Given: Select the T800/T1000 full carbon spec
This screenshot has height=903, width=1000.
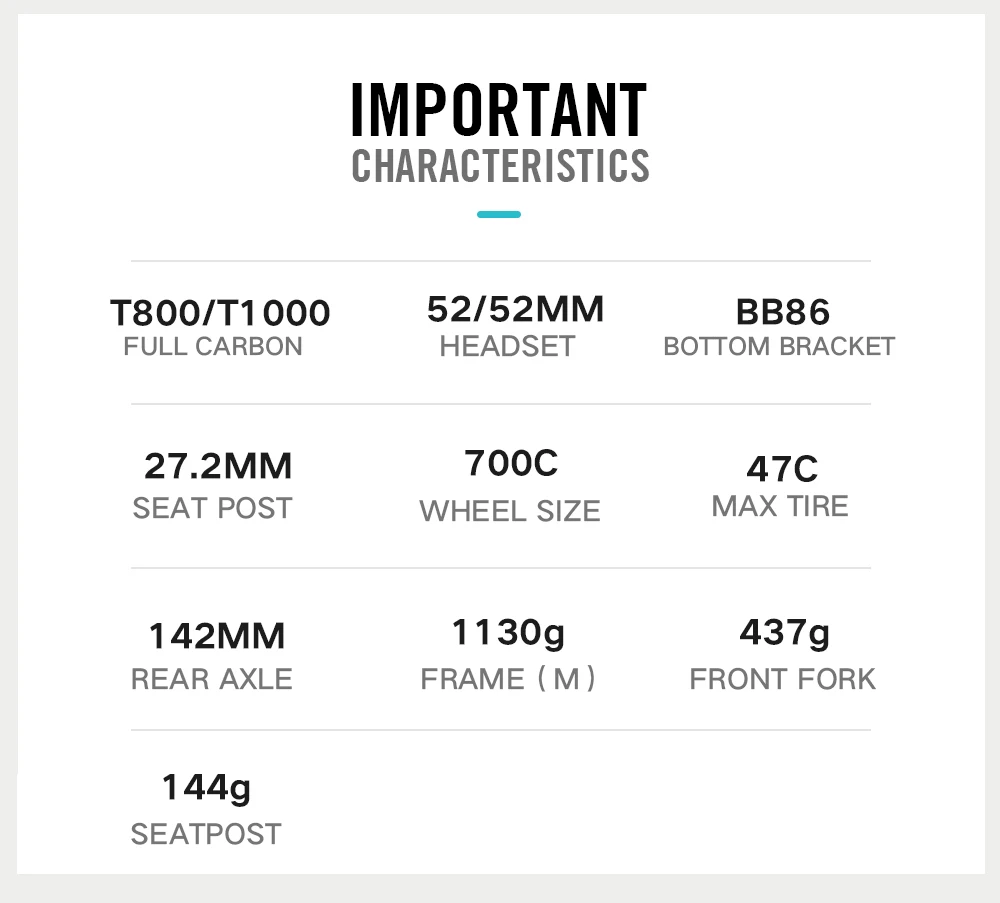Looking at the screenshot, I should tap(219, 313).
